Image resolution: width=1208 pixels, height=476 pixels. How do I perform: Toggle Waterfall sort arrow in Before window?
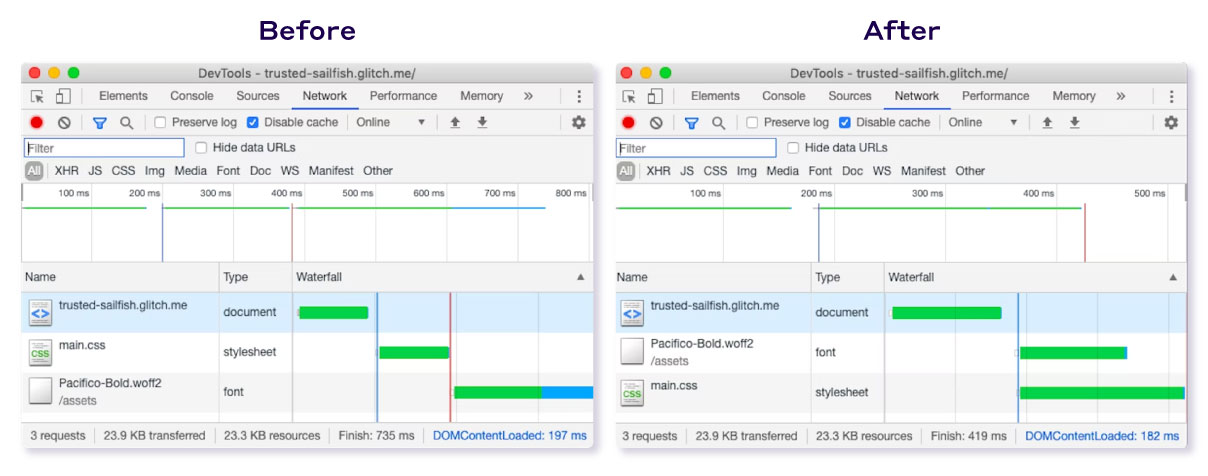click(x=581, y=277)
